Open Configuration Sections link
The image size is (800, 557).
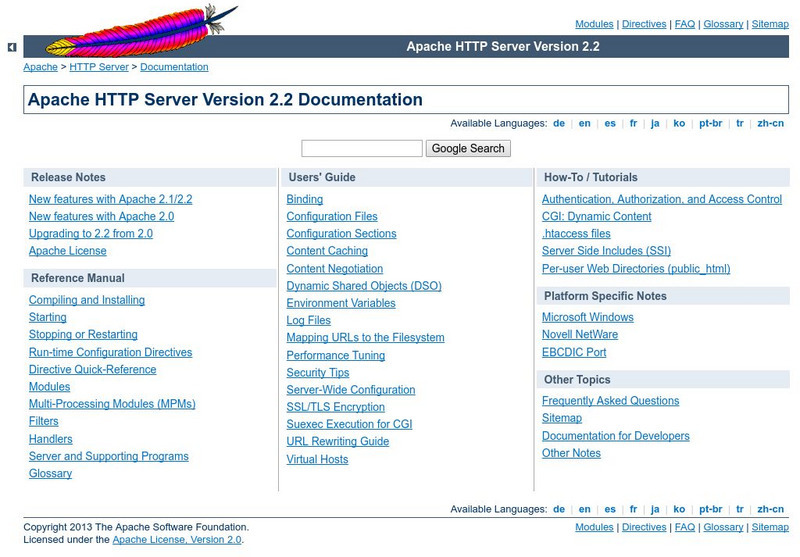click(341, 234)
